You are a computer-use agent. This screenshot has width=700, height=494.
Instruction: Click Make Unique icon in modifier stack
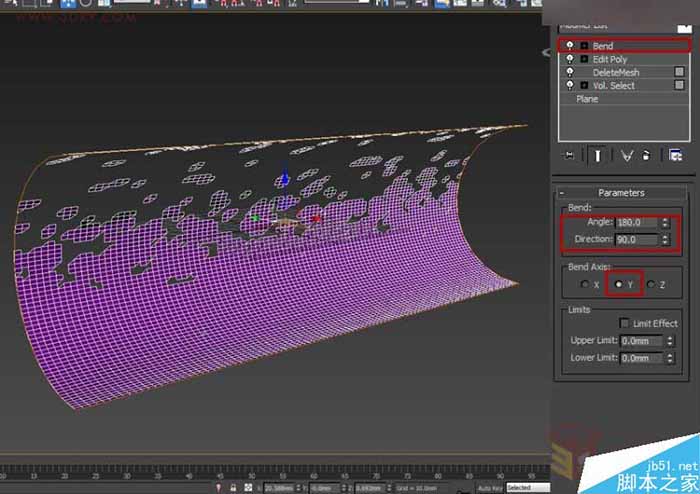click(x=628, y=155)
